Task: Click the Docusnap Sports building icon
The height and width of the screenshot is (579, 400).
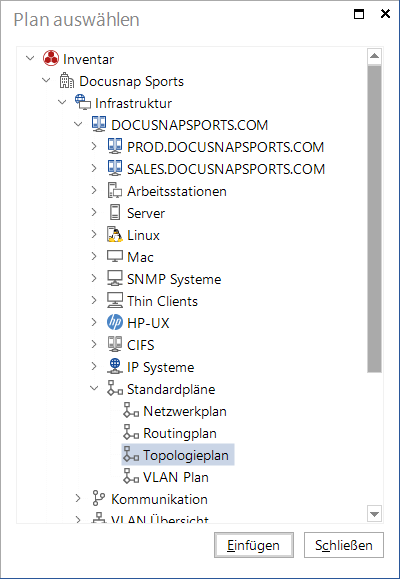Action: pyautogui.click(x=67, y=80)
